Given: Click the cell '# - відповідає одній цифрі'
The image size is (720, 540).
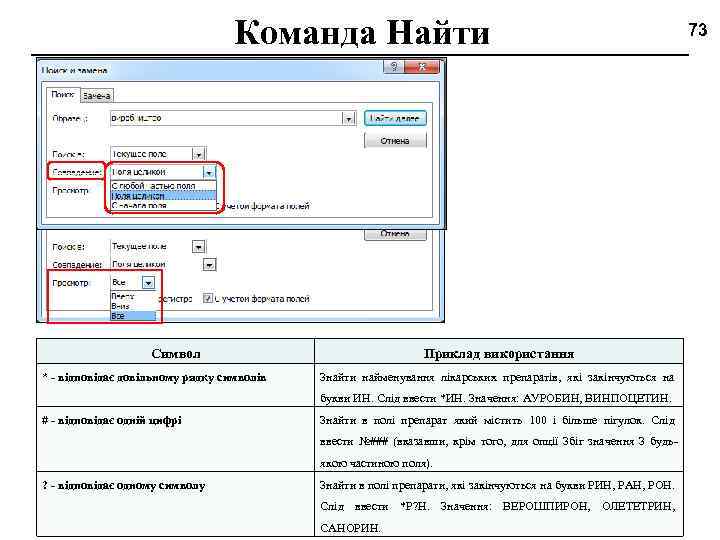Looking at the screenshot, I should click(x=175, y=439).
